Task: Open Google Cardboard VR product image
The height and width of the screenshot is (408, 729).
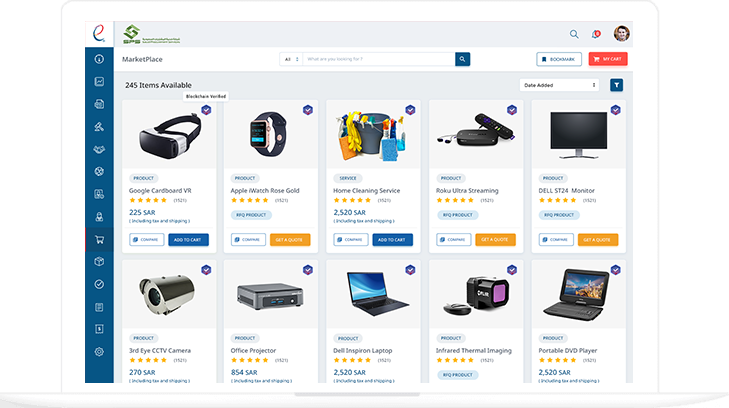Action: [x=170, y=136]
